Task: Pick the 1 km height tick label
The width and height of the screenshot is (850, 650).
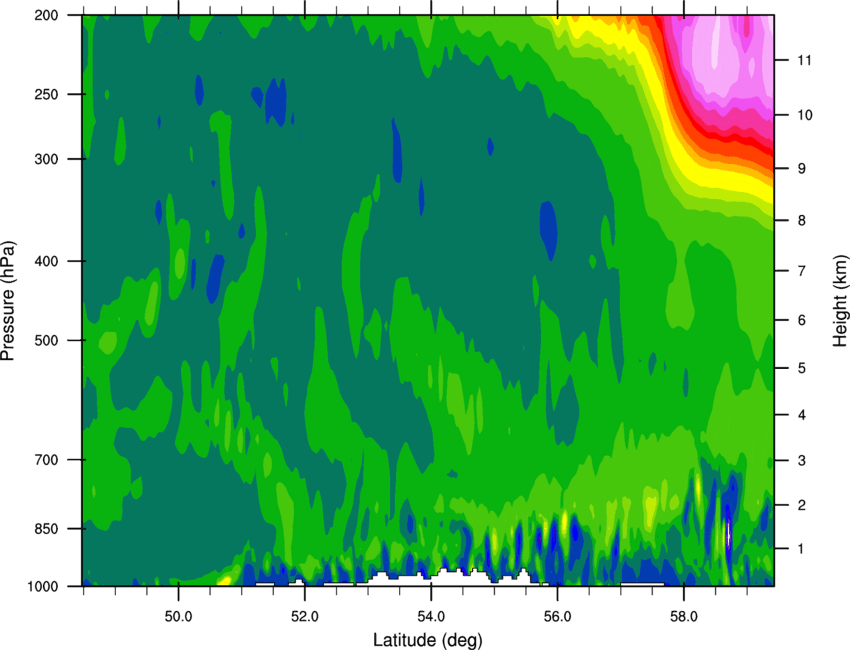Action: click(801, 549)
